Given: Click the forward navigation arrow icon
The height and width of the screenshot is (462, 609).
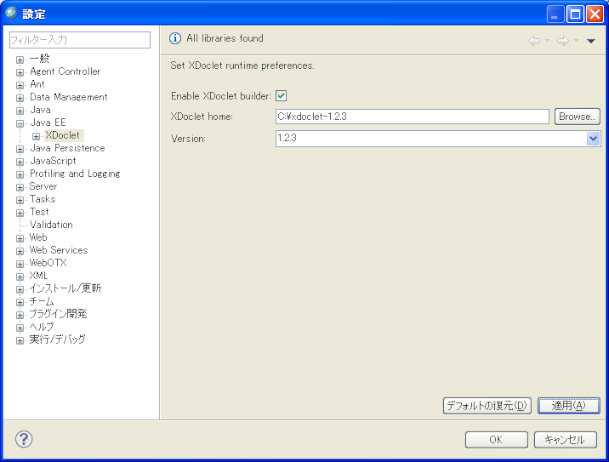Looking at the screenshot, I should 562,41.
